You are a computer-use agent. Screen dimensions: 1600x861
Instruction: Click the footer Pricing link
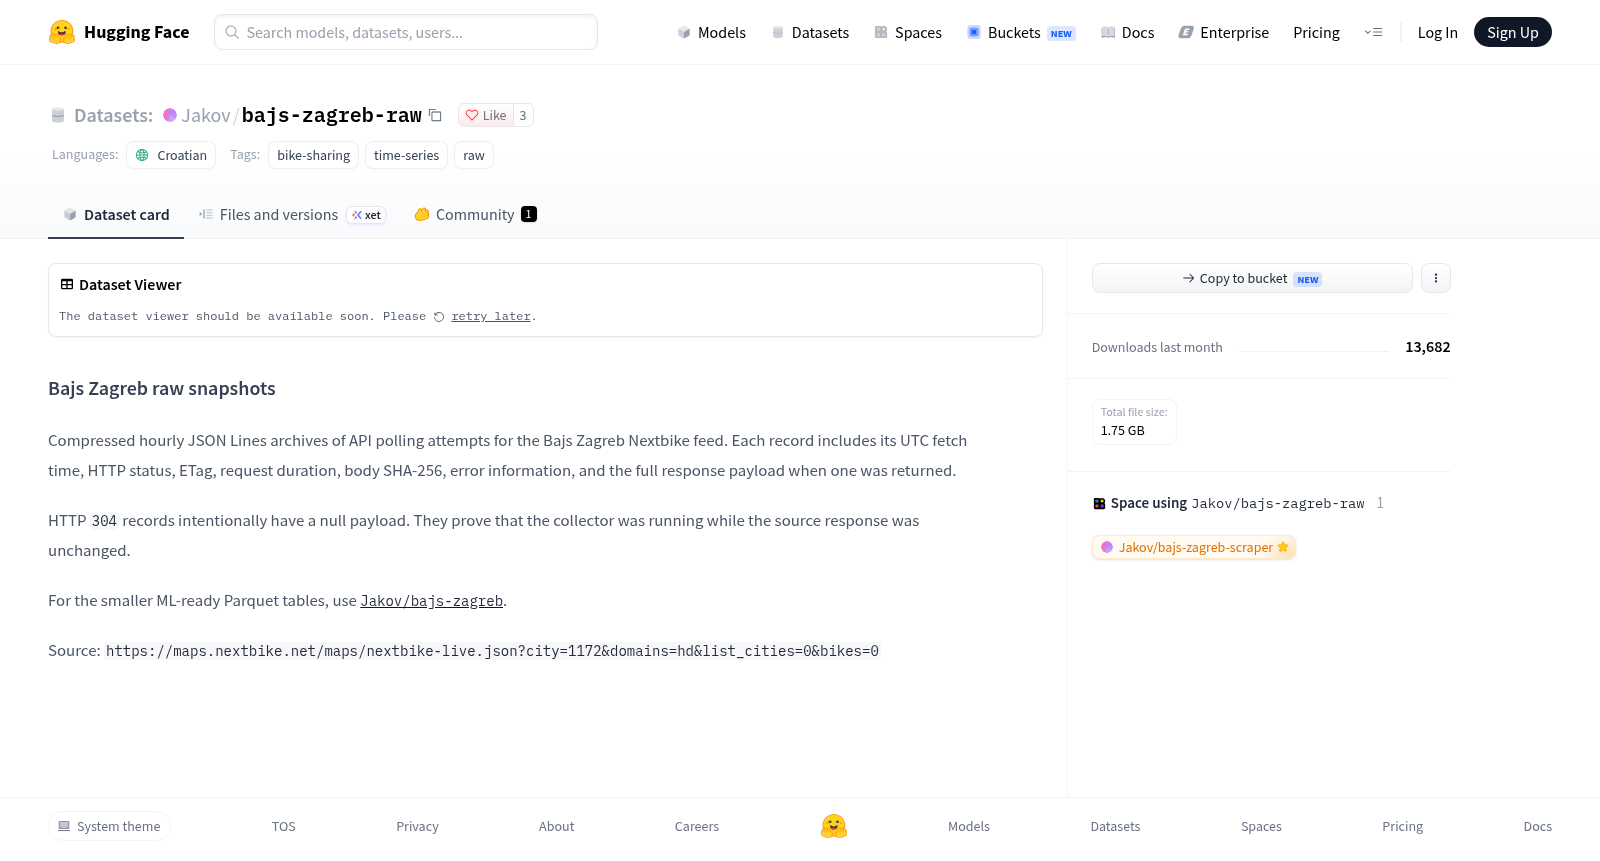pyautogui.click(x=1402, y=826)
